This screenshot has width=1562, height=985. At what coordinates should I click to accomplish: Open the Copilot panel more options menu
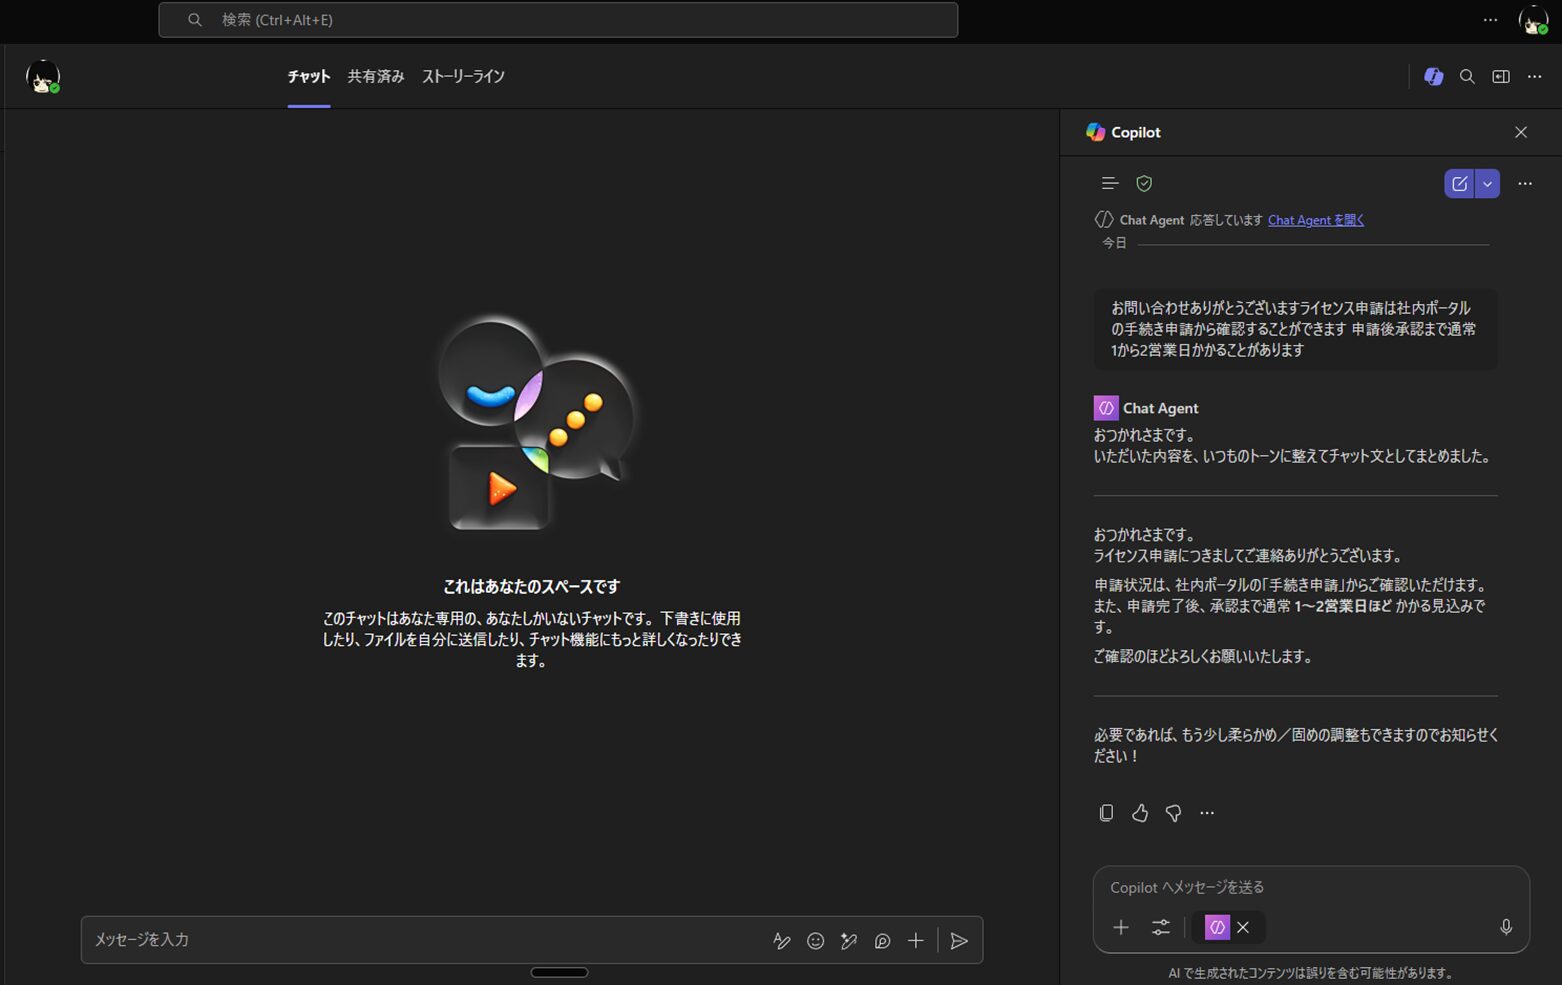(1525, 184)
